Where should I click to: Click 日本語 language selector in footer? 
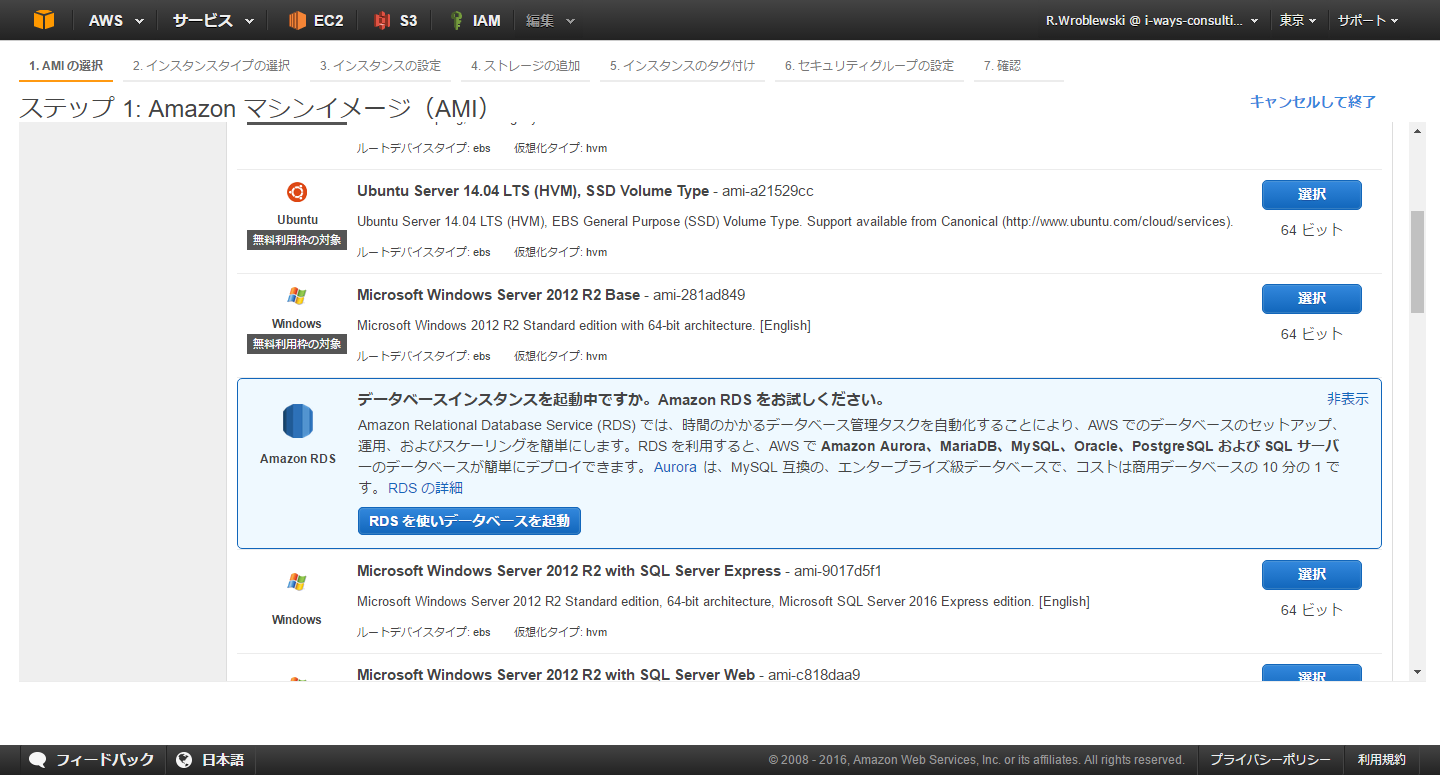point(210,760)
